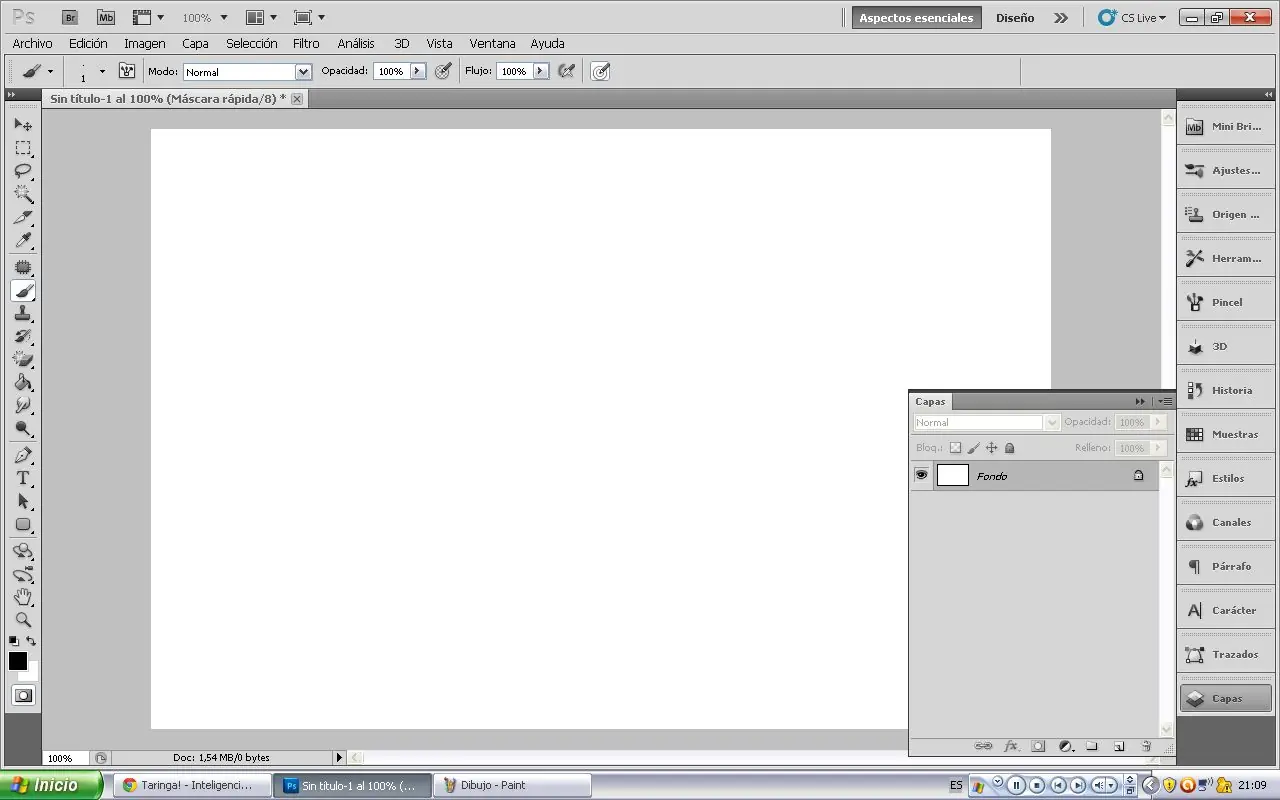This screenshot has height=800, width=1280.
Task: Select the Aspectos esenciales workspace
Action: click(x=916, y=18)
